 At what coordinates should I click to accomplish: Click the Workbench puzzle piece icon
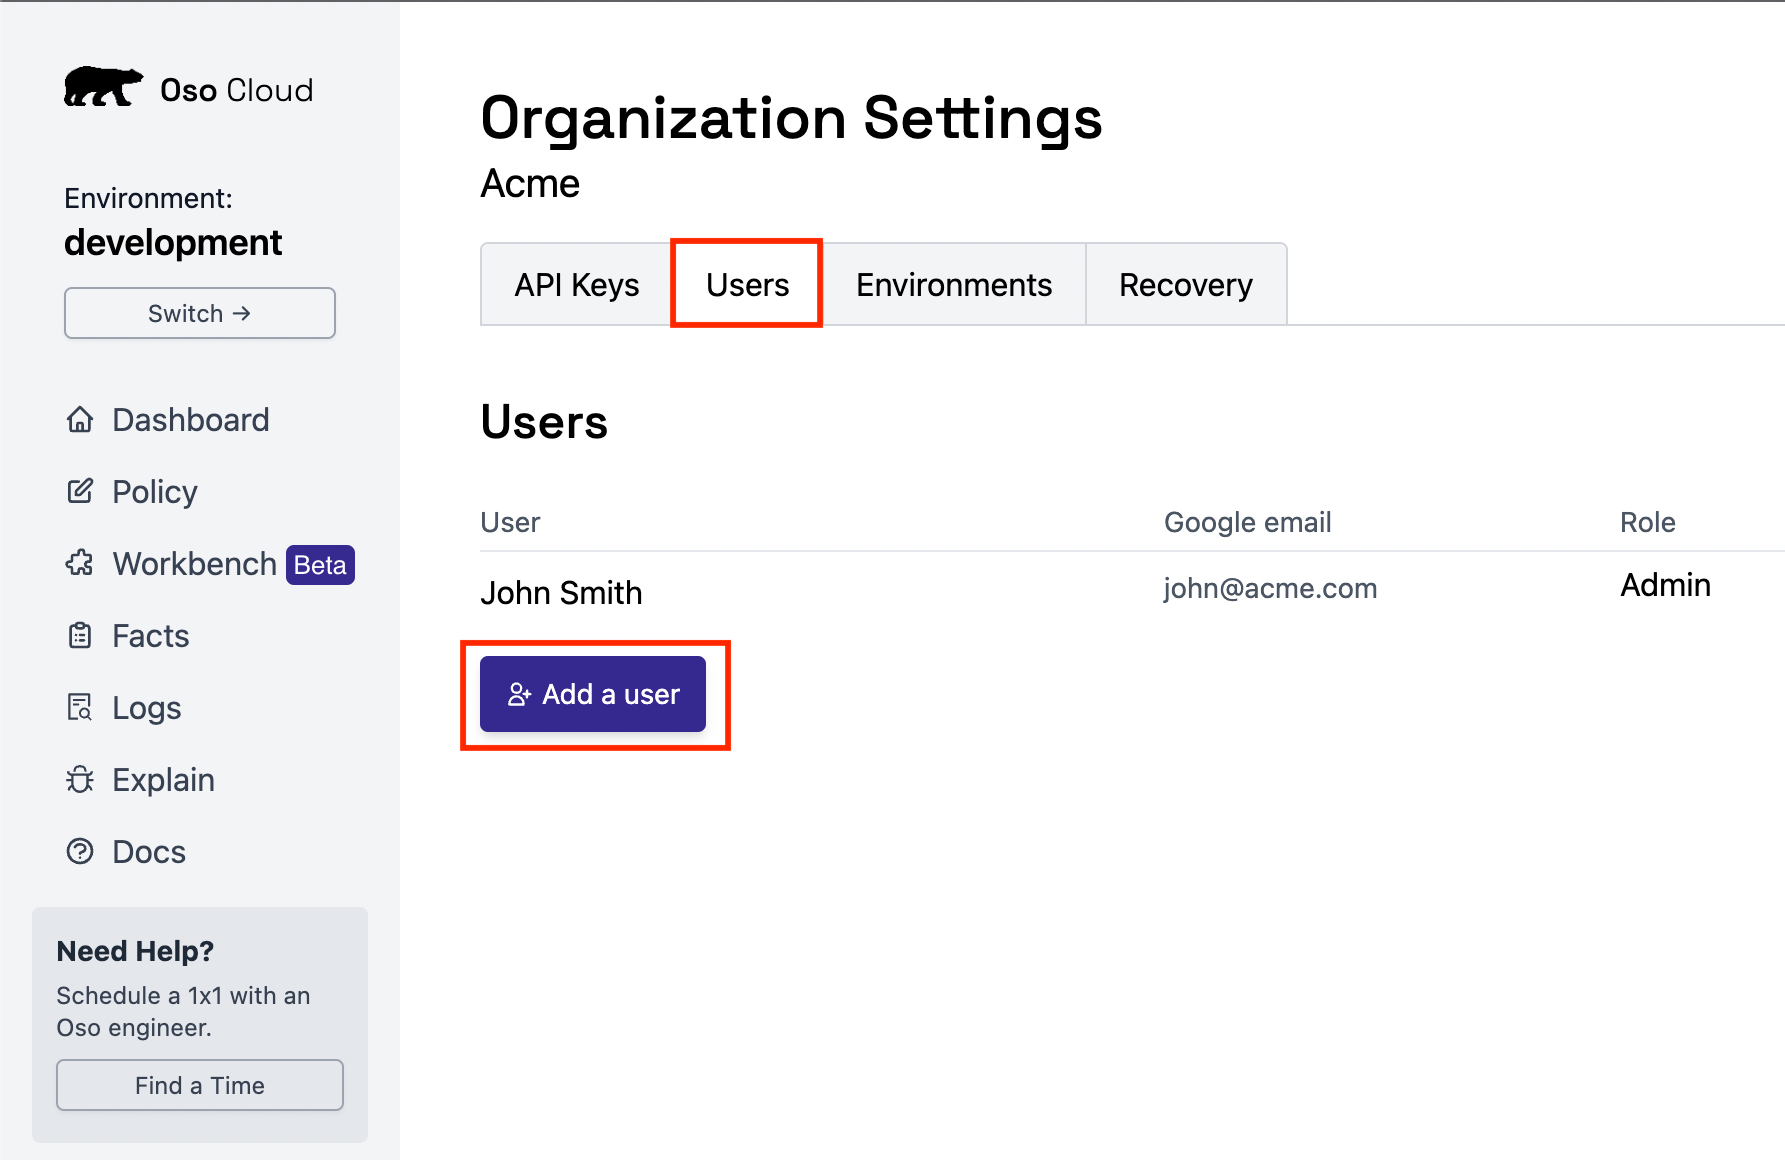point(80,564)
